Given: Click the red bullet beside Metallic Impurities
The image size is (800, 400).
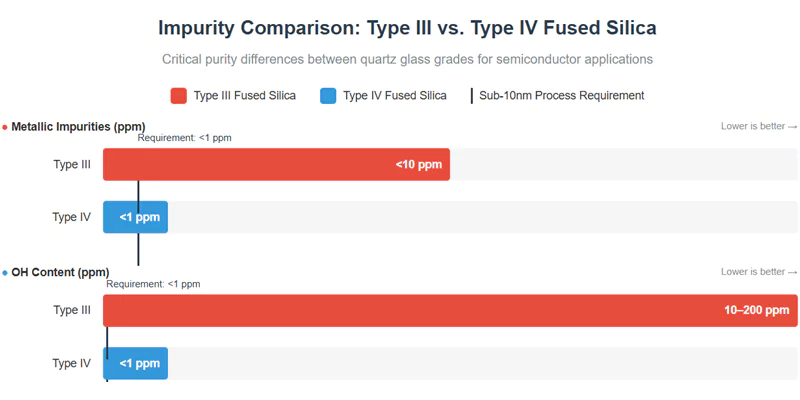Looking at the screenshot, I should (5, 127).
